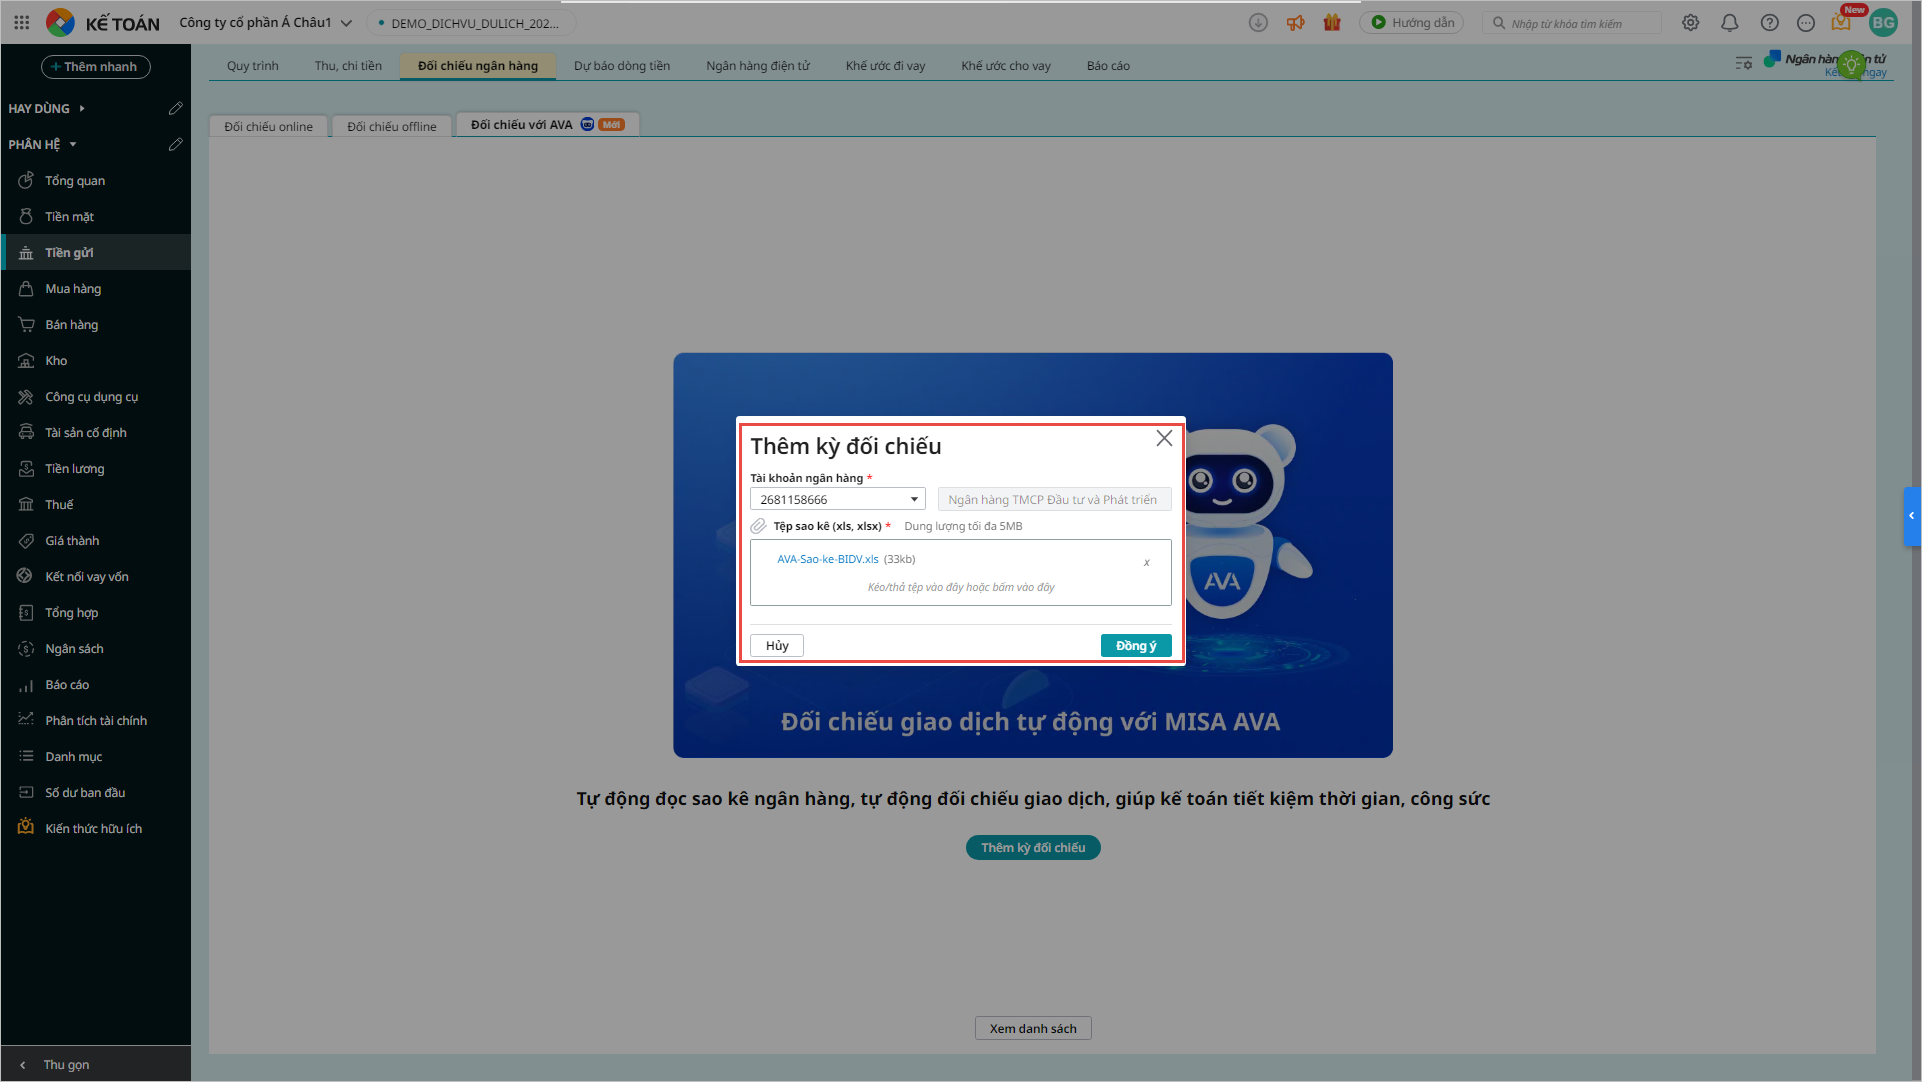
Task: Open Bán hàng in the sidebar
Action: tap(96, 324)
